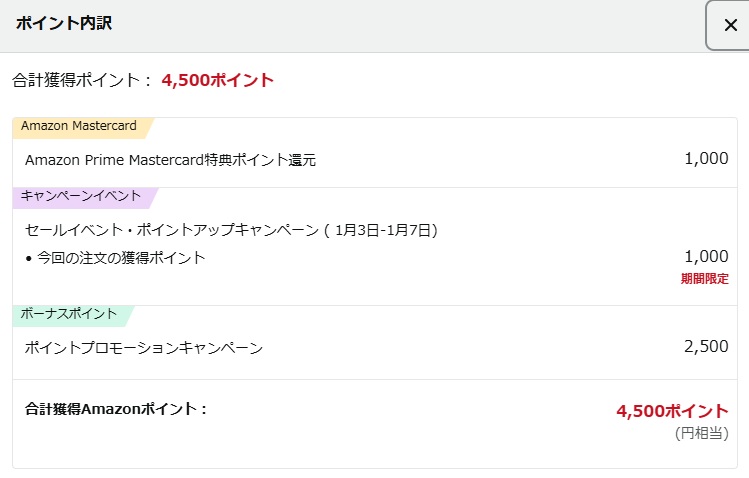Screen dimensions: 749x478
Task: Click the red 4,500ポイント total at top
Action: pyautogui.click(x=217, y=80)
